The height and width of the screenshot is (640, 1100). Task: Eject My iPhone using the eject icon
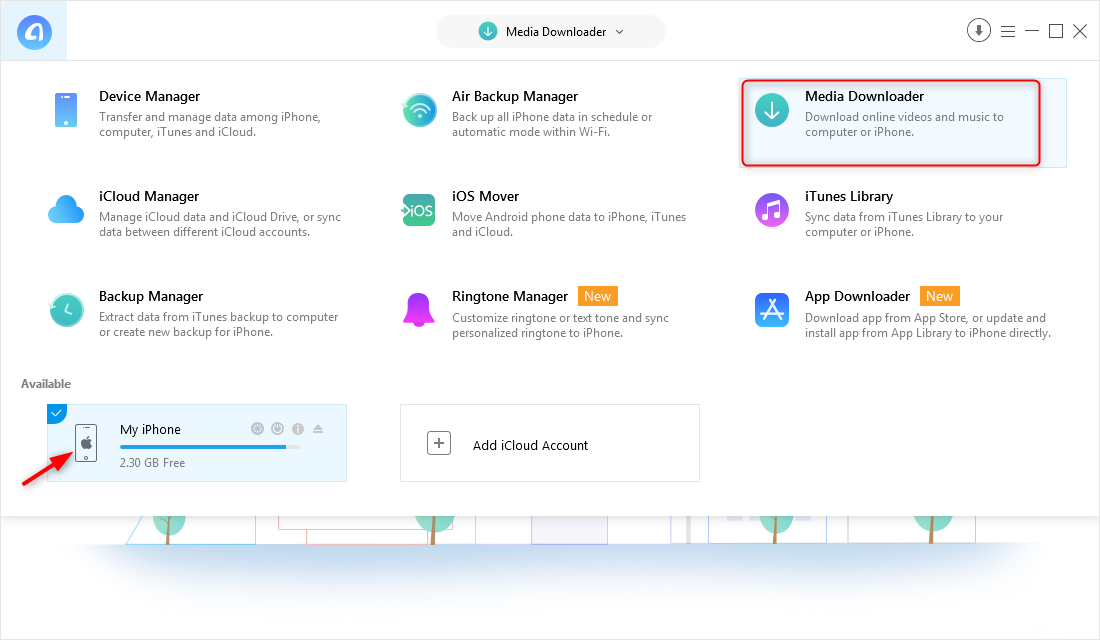tap(318, 429)
